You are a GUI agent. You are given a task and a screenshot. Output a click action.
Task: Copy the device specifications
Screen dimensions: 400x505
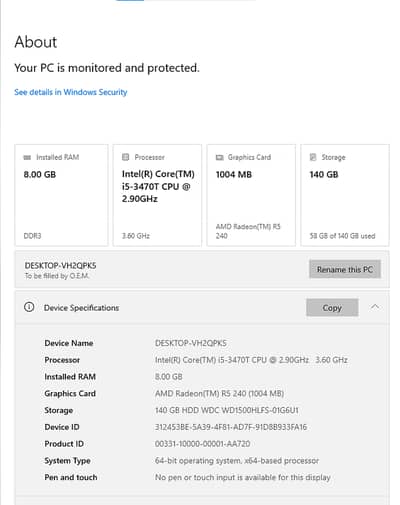coord(332,308)
